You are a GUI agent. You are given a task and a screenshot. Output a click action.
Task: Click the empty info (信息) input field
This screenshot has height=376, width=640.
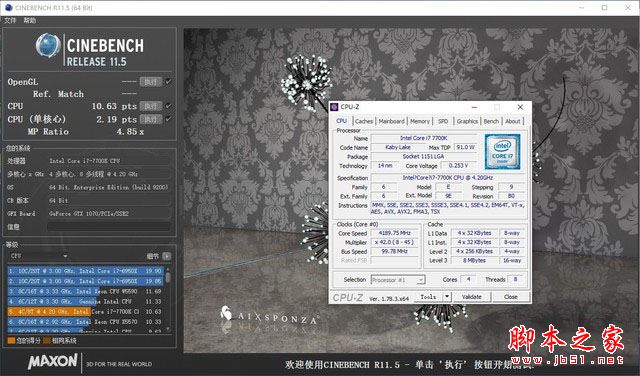[x=109, y=227]
